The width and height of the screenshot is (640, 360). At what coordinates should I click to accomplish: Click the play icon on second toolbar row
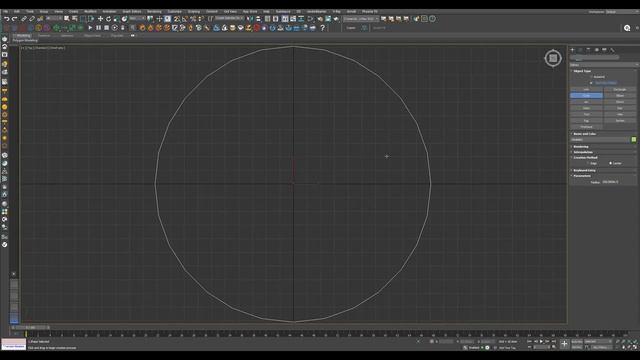(x=90, y=28)
